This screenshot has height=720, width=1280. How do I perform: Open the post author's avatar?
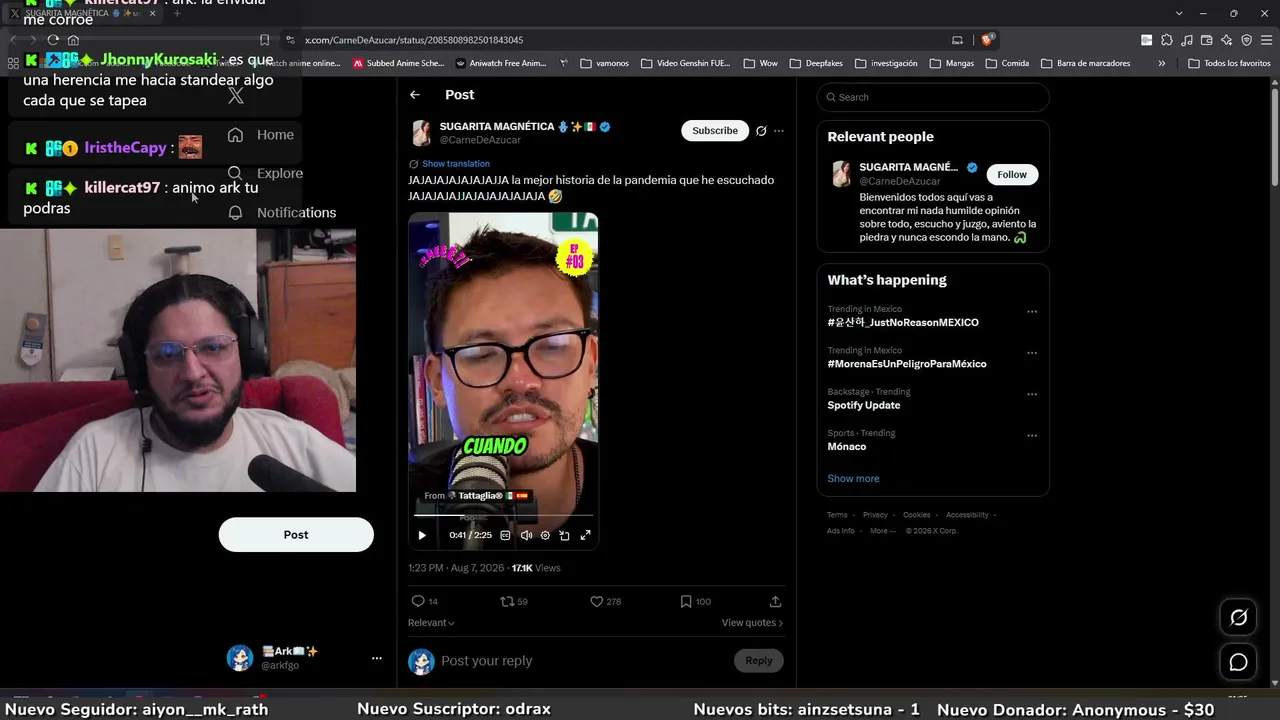pyautogui.click(x=421, y=133)
